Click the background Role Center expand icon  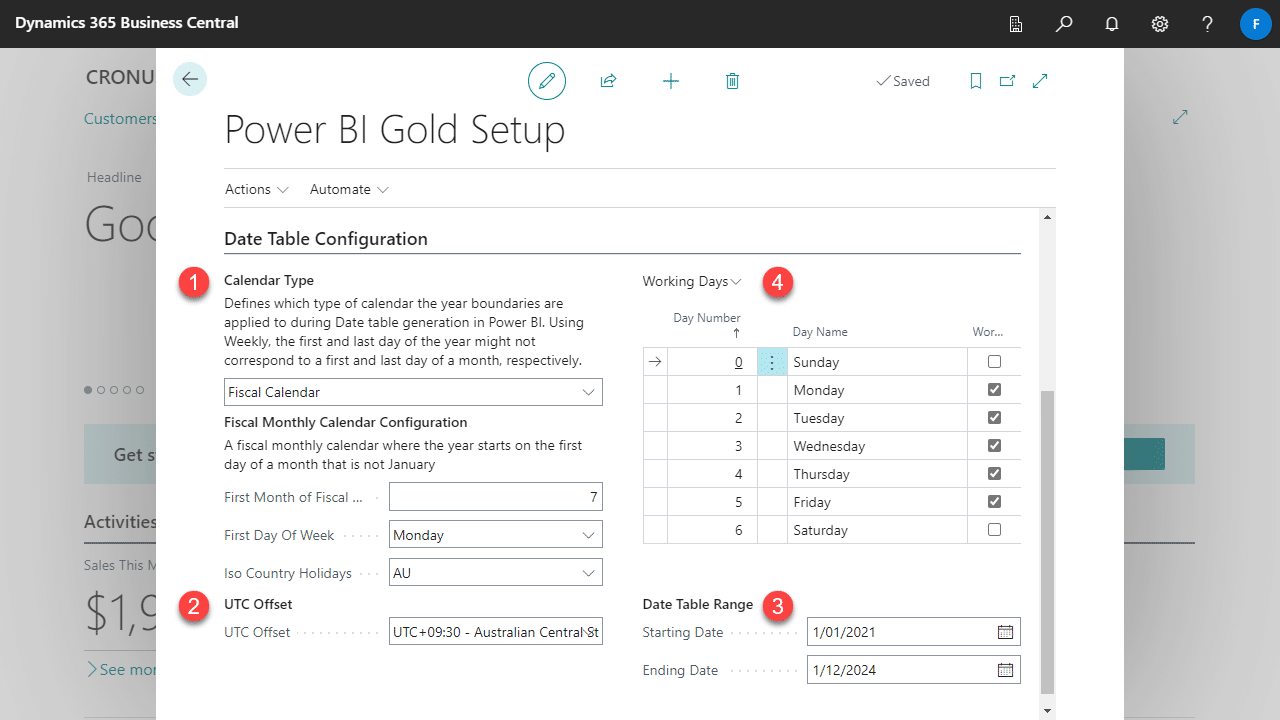tap(1180, 118)
